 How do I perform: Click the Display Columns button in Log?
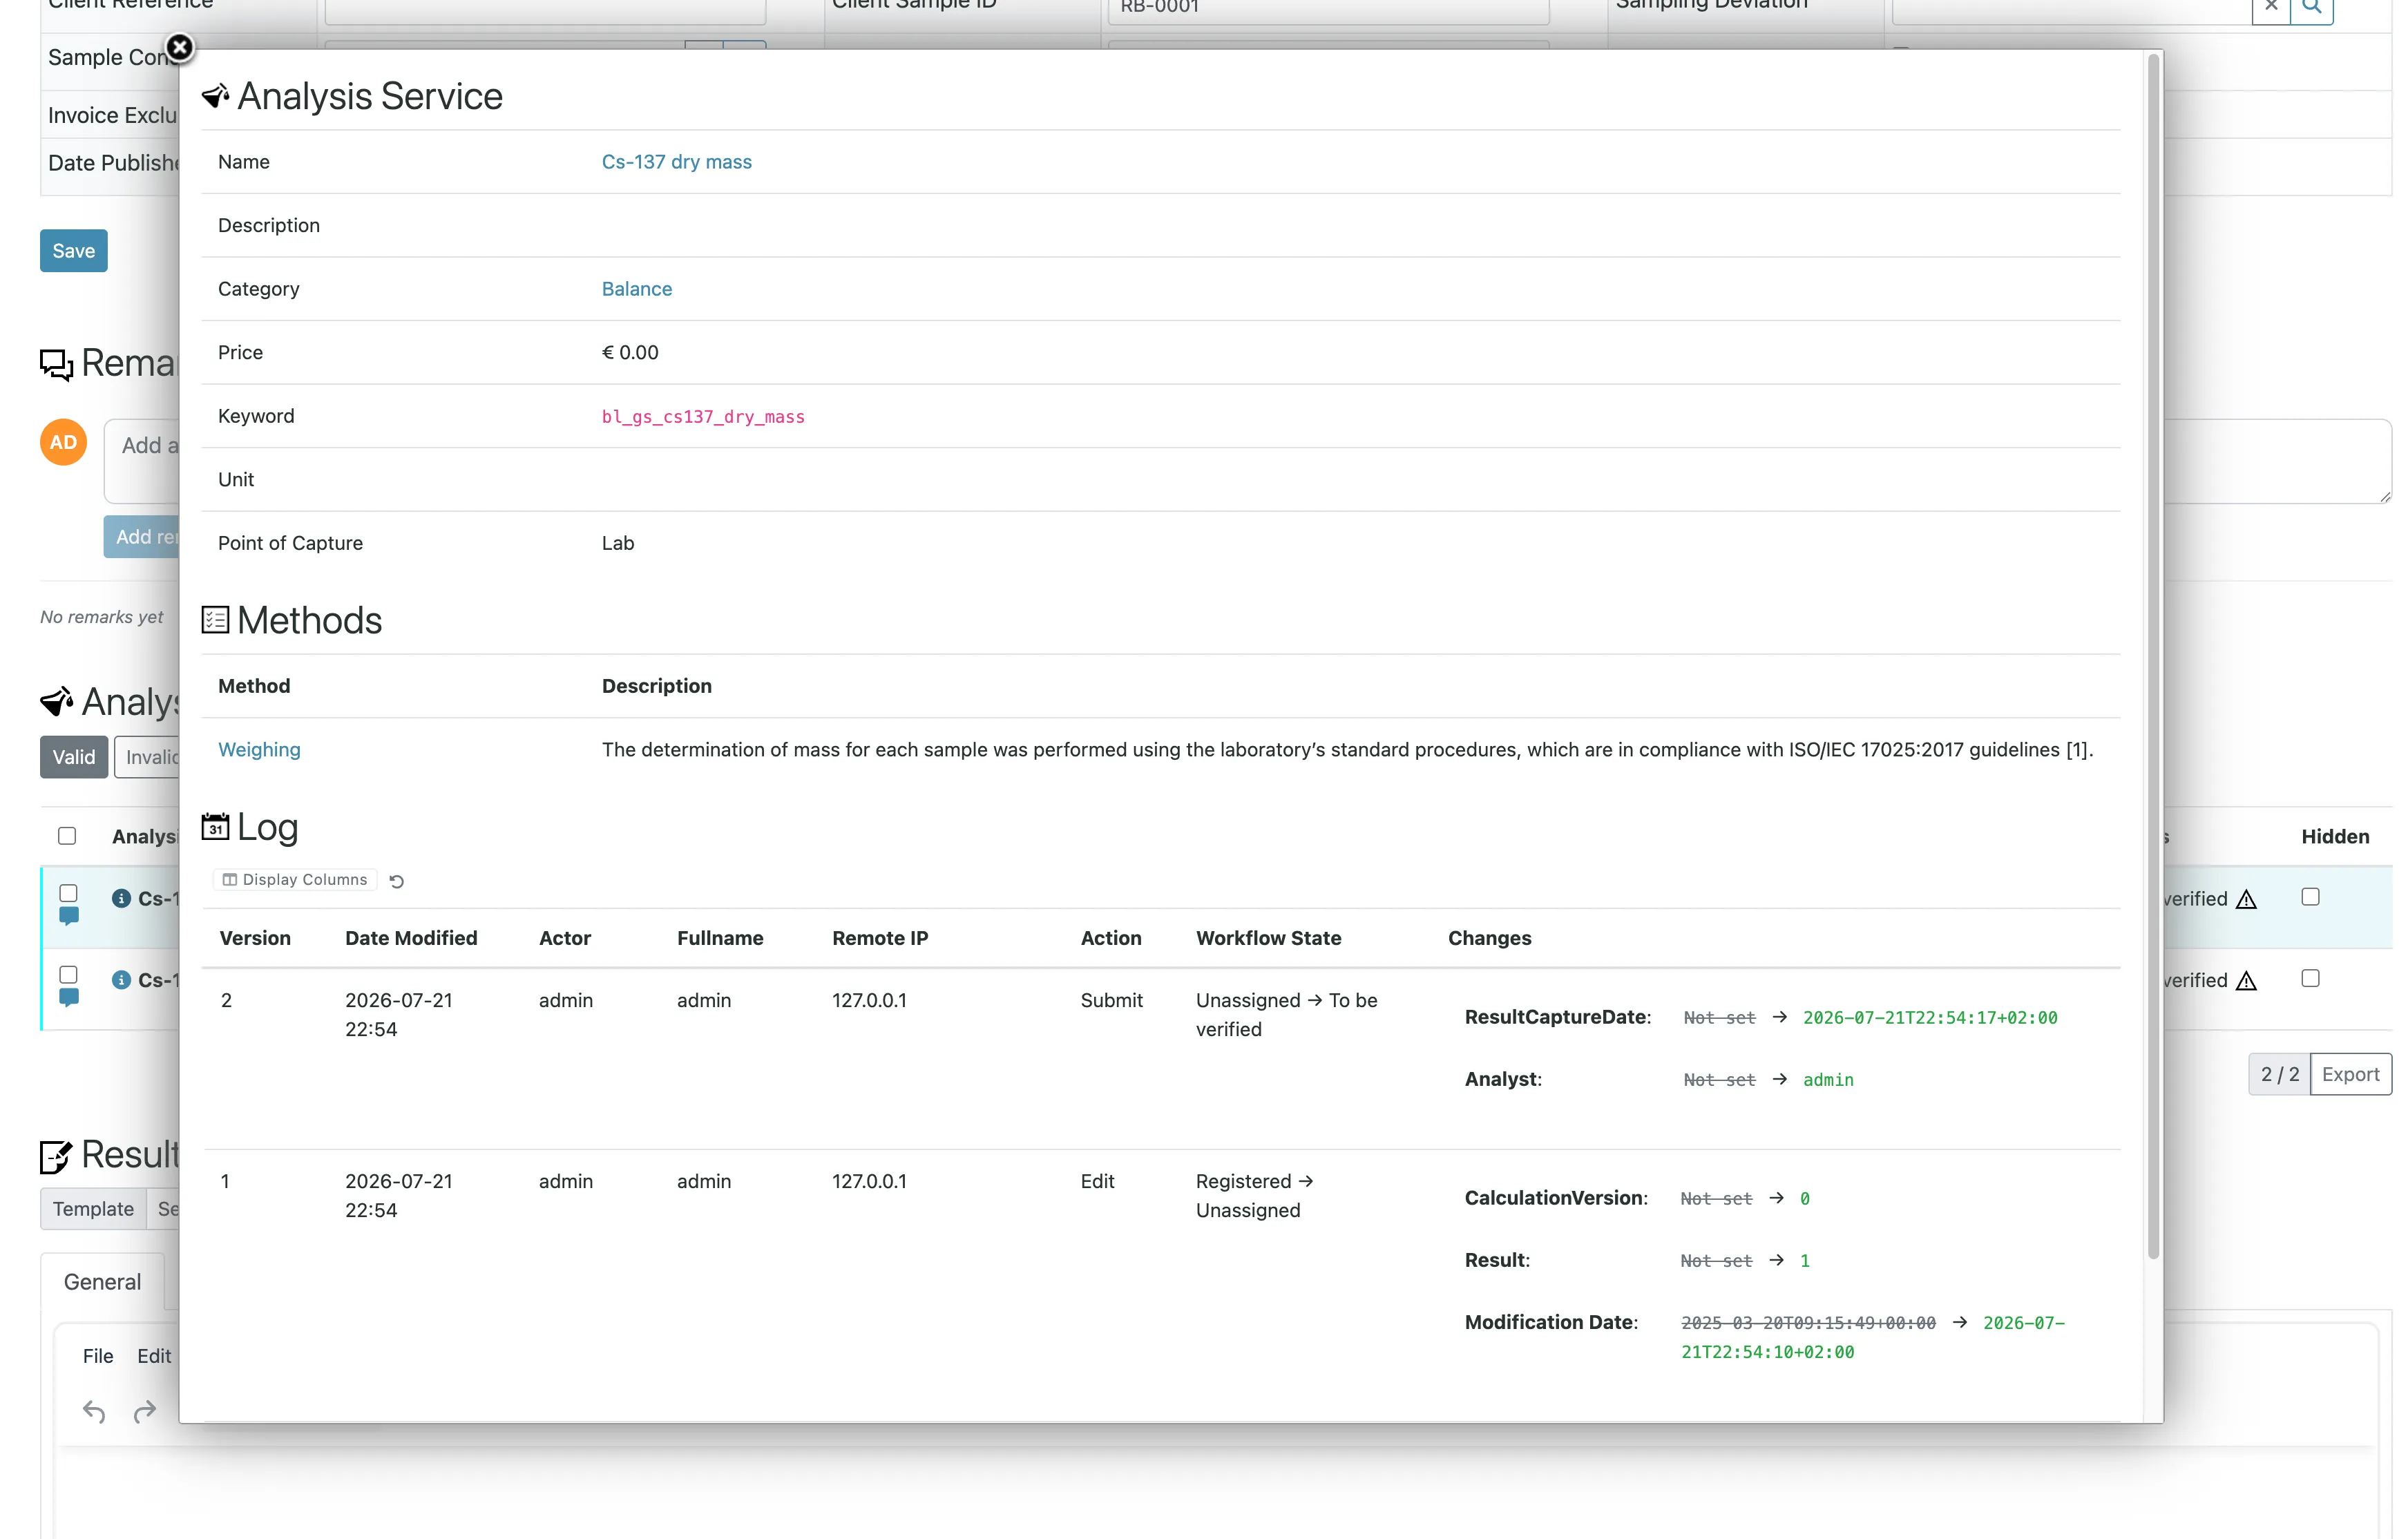295,880
